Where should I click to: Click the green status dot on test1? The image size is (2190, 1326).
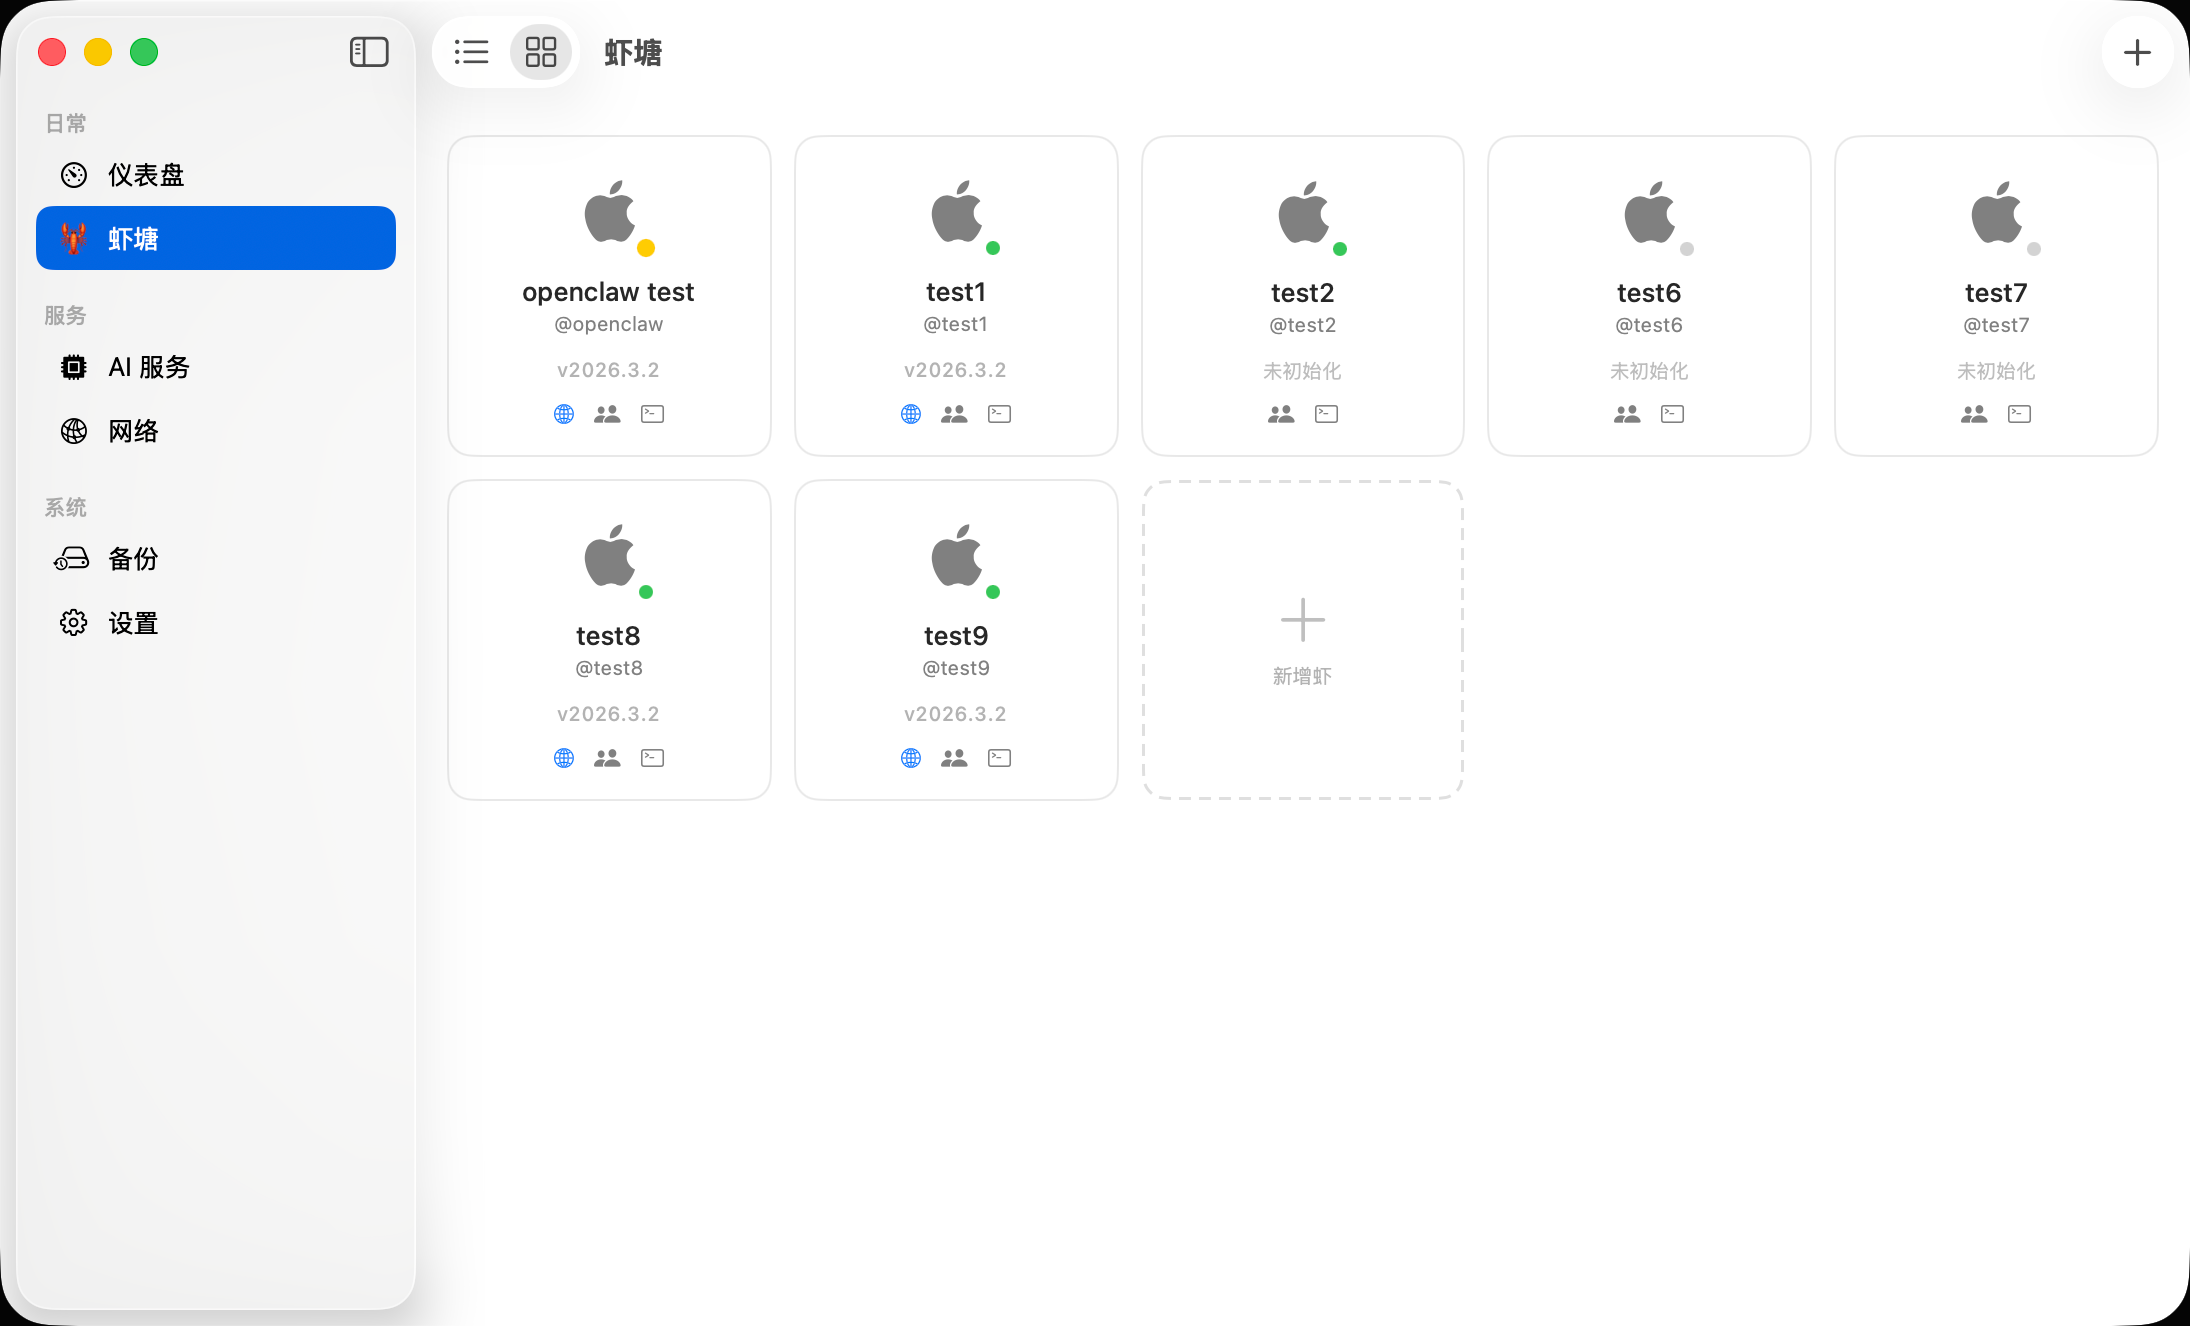coord(993,248)
